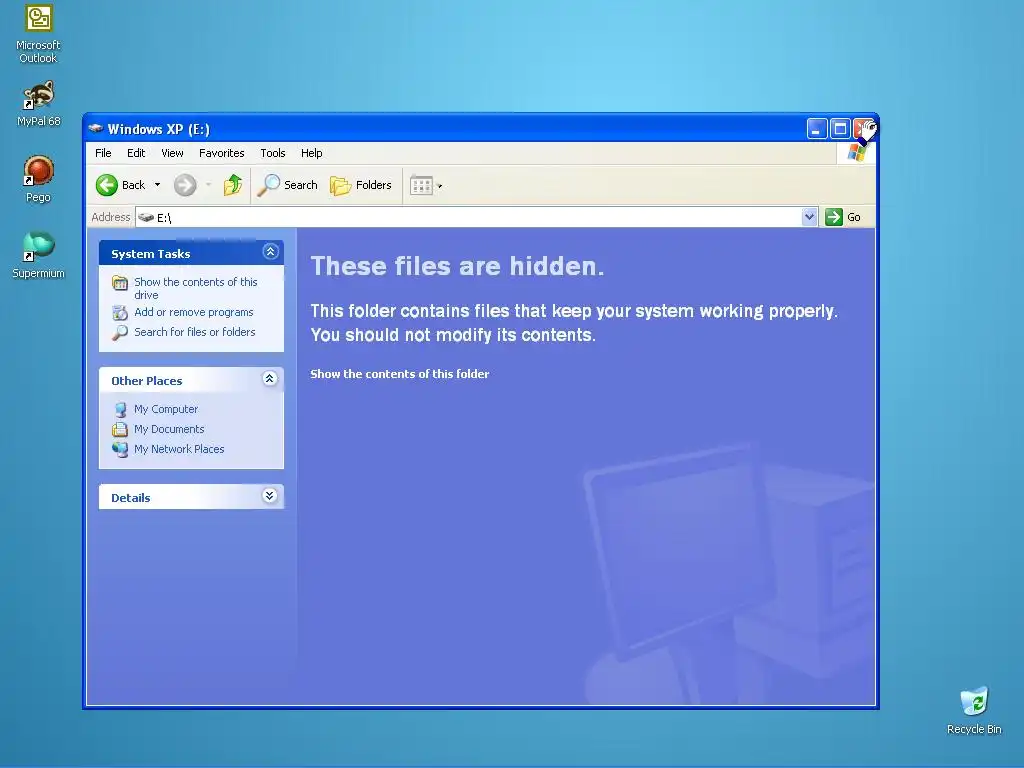Image resolution: width=1024 pixels, height=768 pixels.
Task: Click the Windows flag logo in menu bar
Action: tap(856, 153)
